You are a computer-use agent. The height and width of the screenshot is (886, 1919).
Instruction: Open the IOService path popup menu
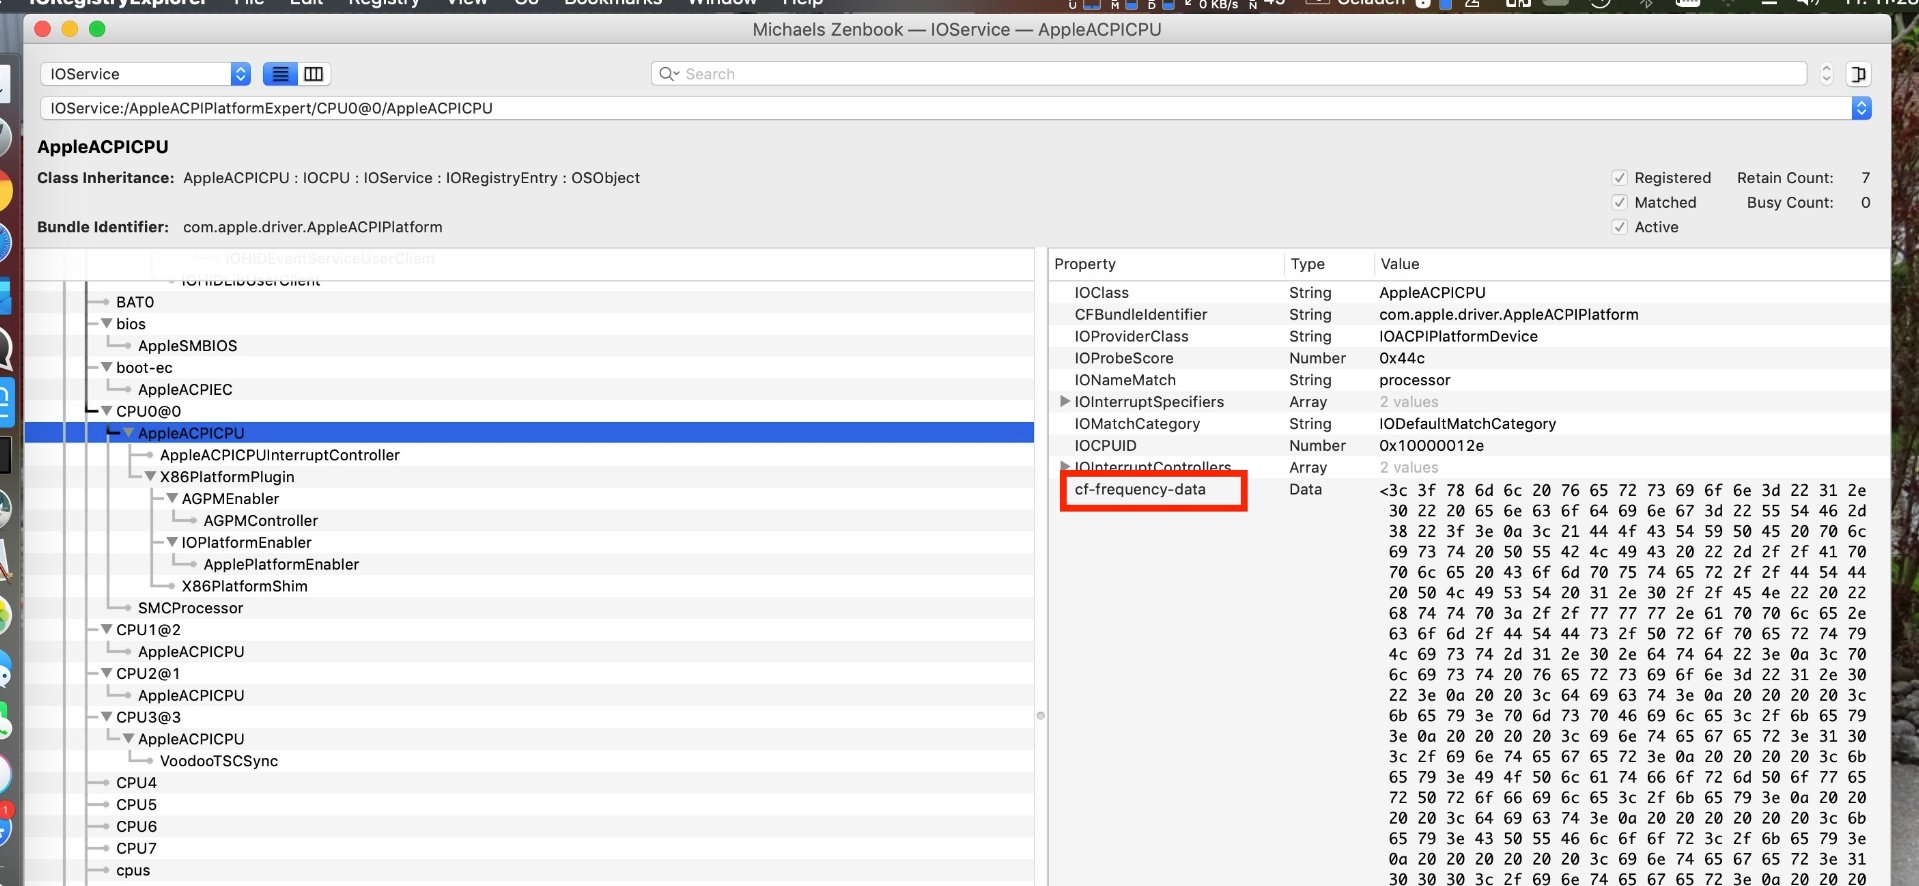point(1861,108)
